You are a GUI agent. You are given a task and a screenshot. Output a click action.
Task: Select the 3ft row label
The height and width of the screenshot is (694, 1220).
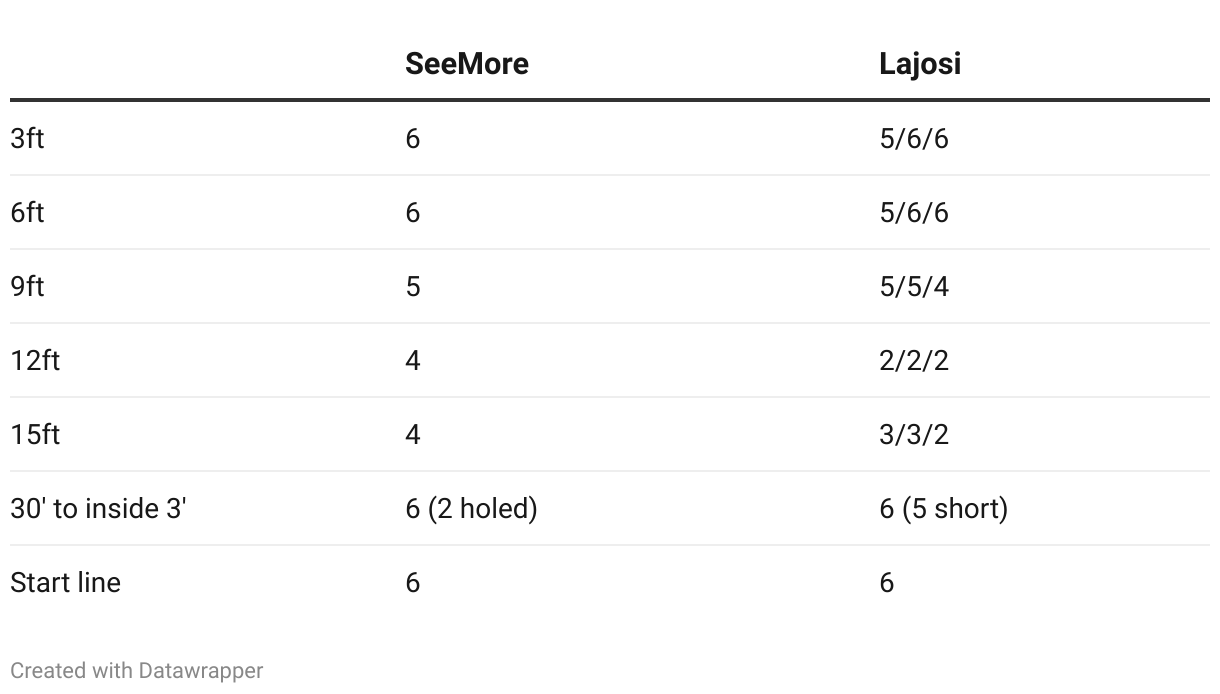(x=27, y=138)
